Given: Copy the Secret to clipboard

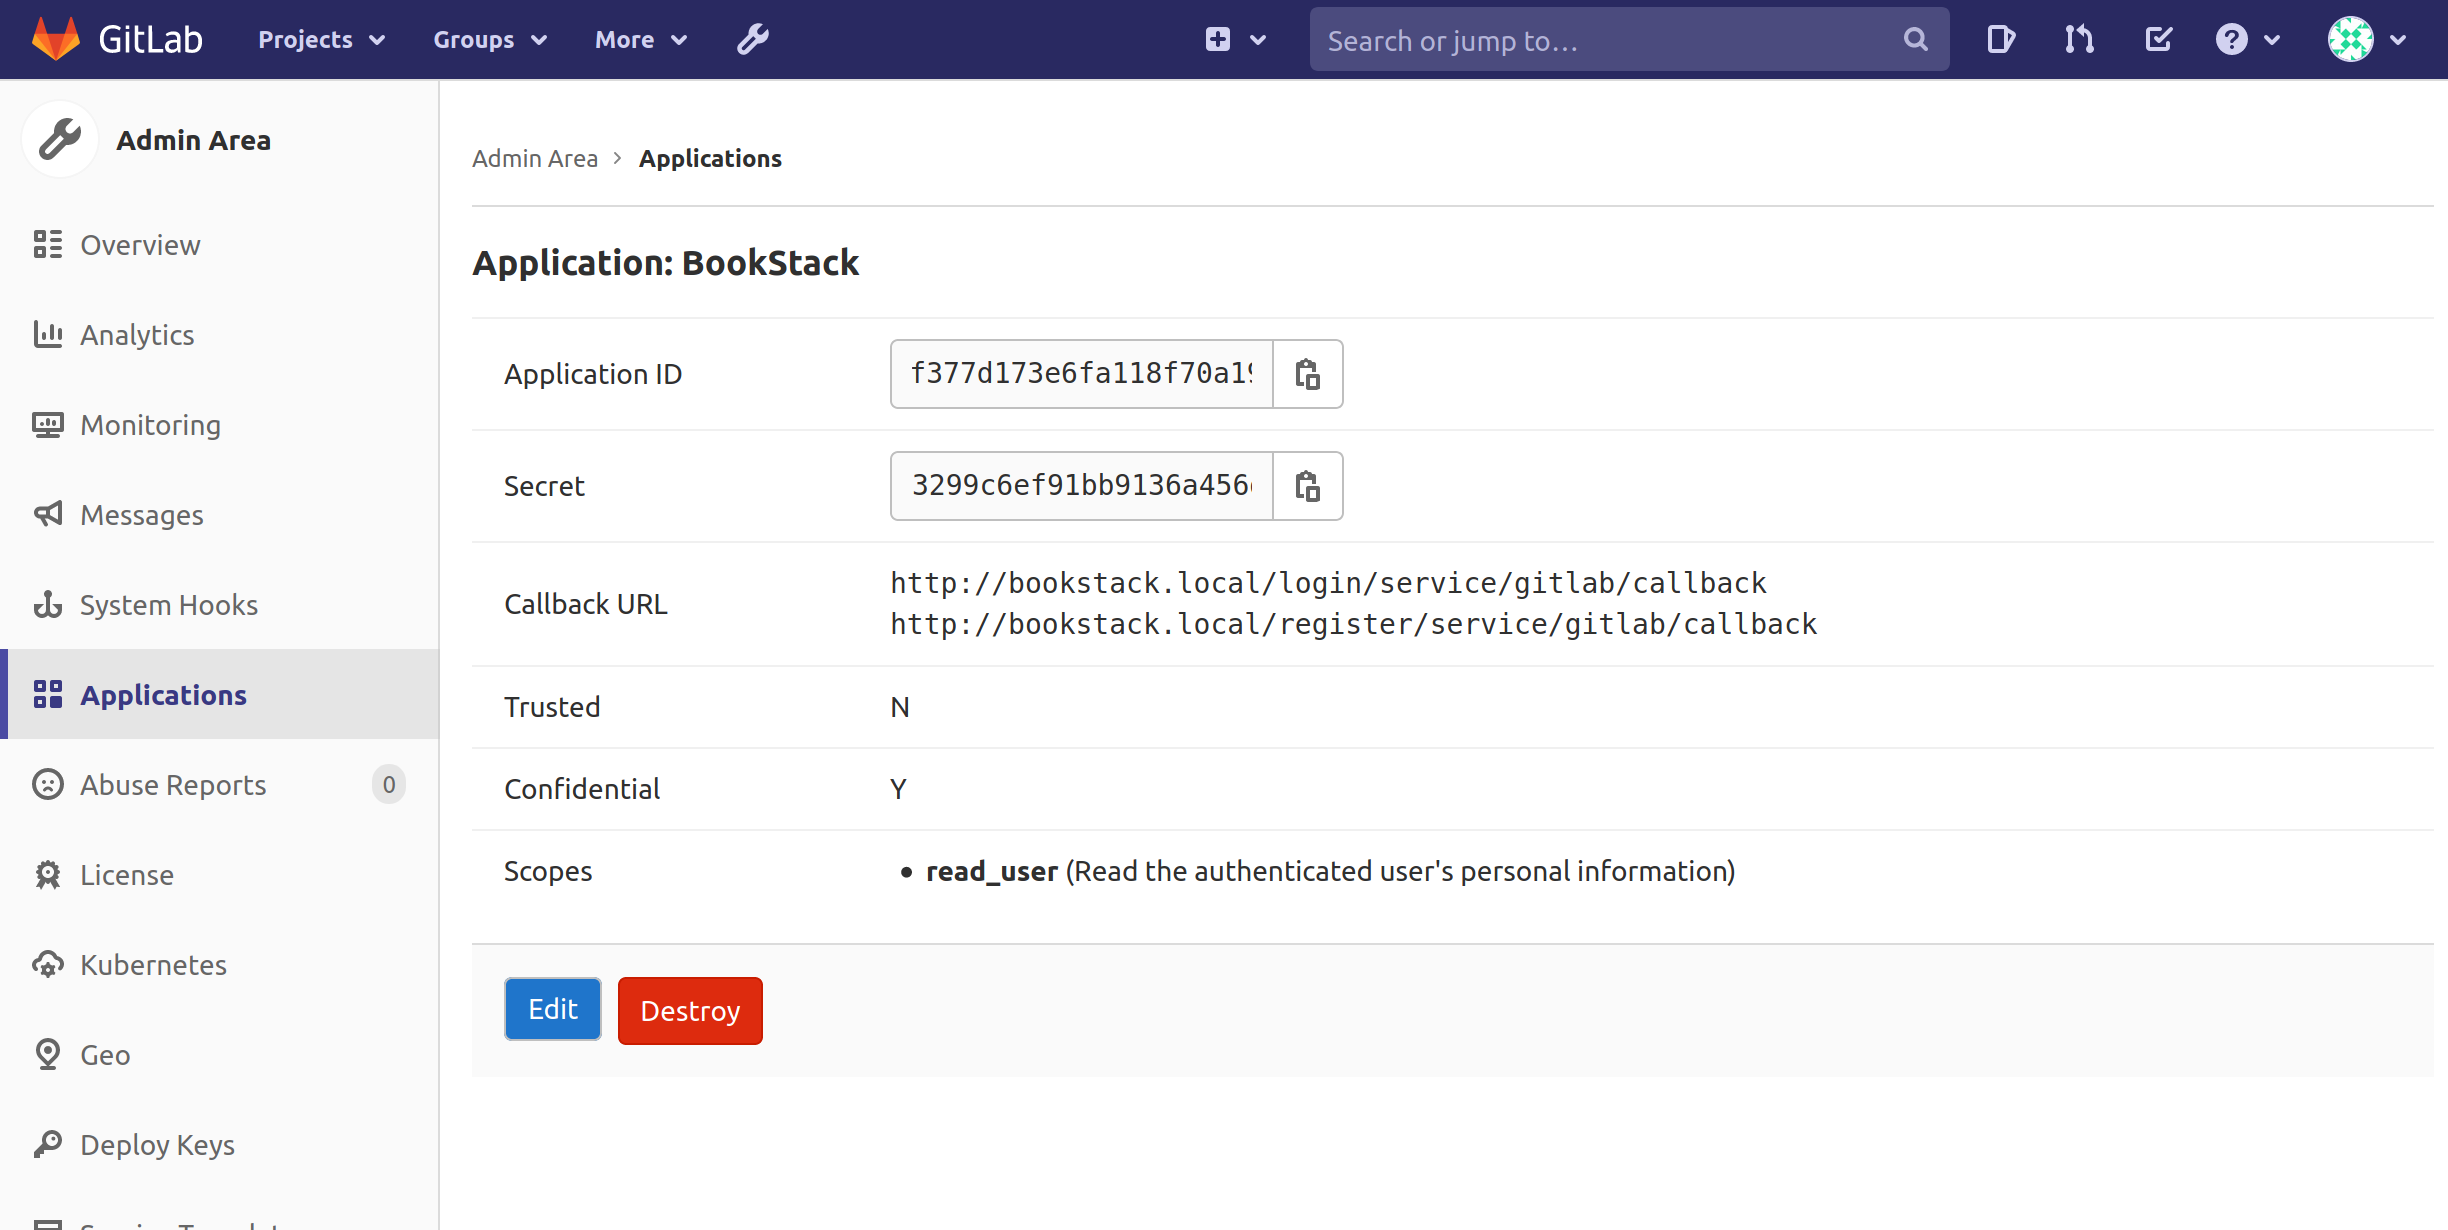Looking at the screenshot, I should (x=1308, y=486).
